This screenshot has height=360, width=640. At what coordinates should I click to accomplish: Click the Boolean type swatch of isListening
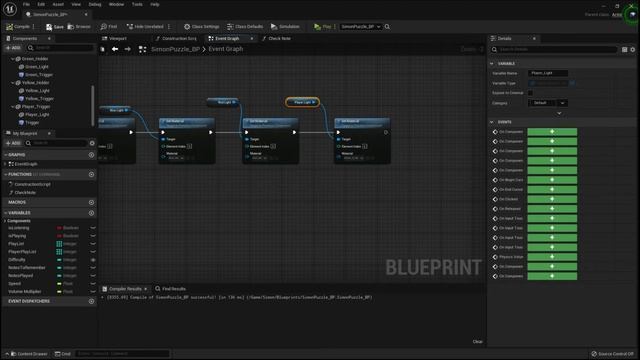click(x=59, y=228)
